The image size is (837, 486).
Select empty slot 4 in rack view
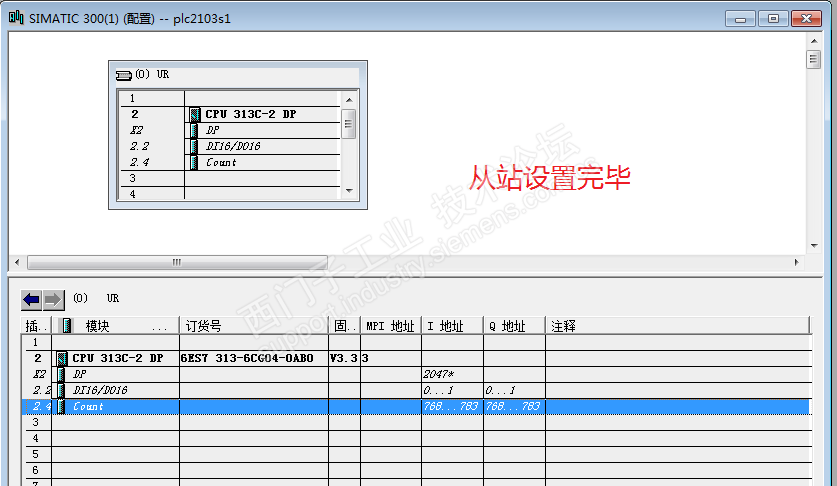(x=230, y=194)
